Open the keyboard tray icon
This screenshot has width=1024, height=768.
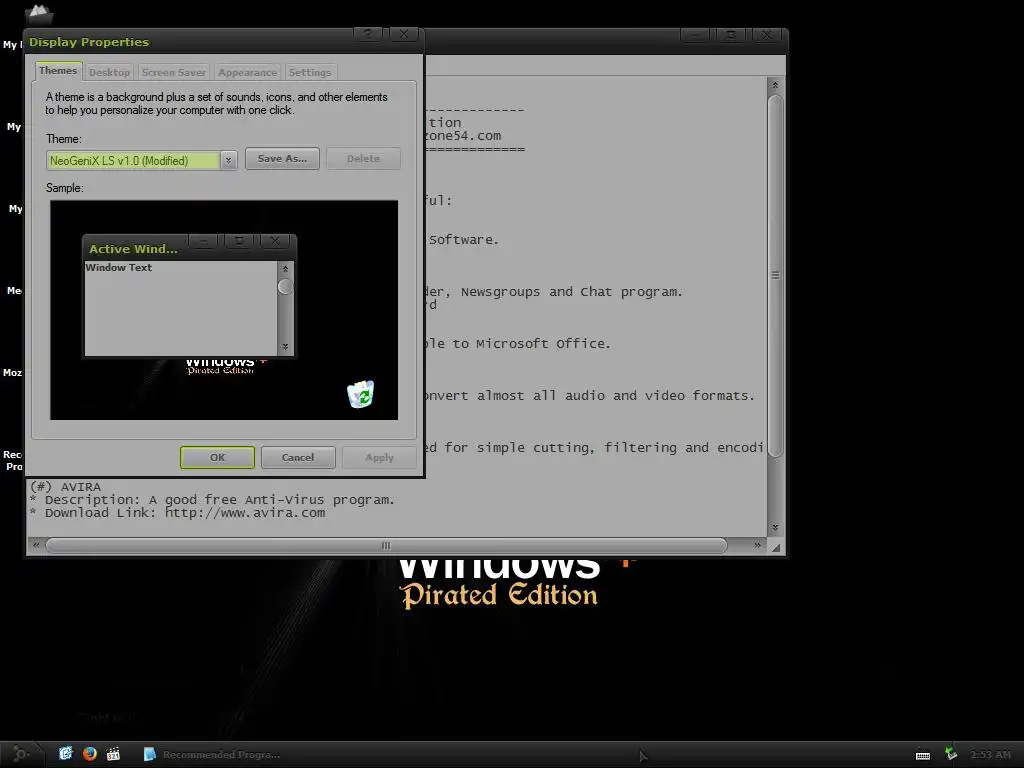pos(923,755)
